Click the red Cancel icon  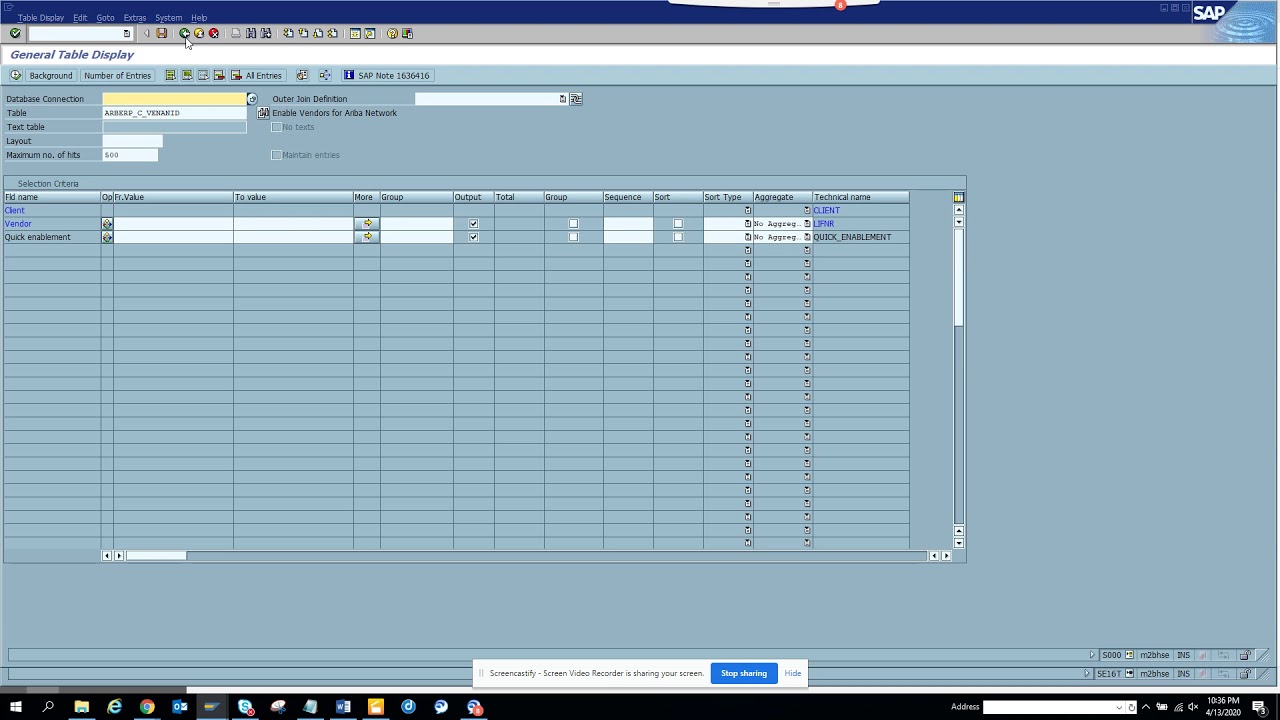213,33
